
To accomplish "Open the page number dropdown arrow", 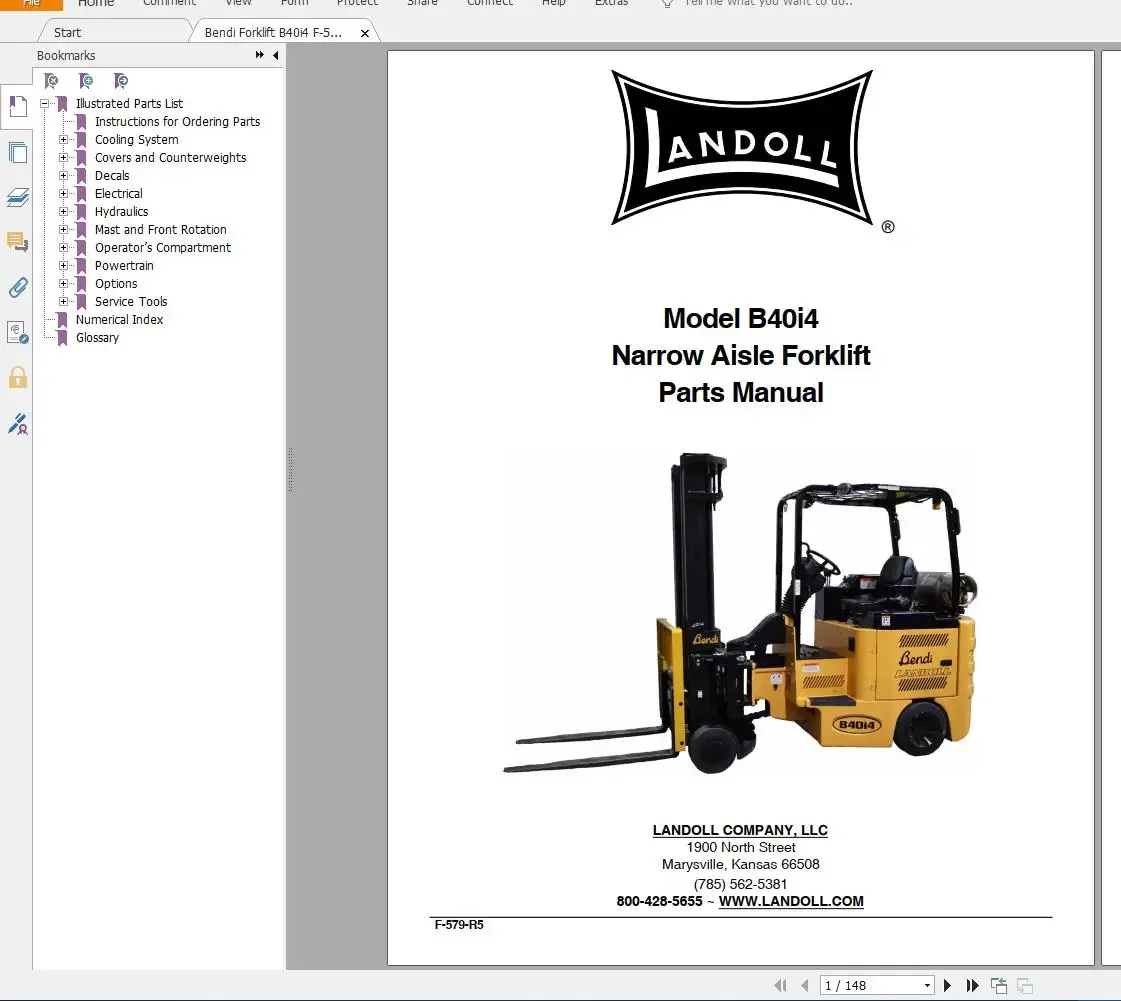I will [927, 986].
